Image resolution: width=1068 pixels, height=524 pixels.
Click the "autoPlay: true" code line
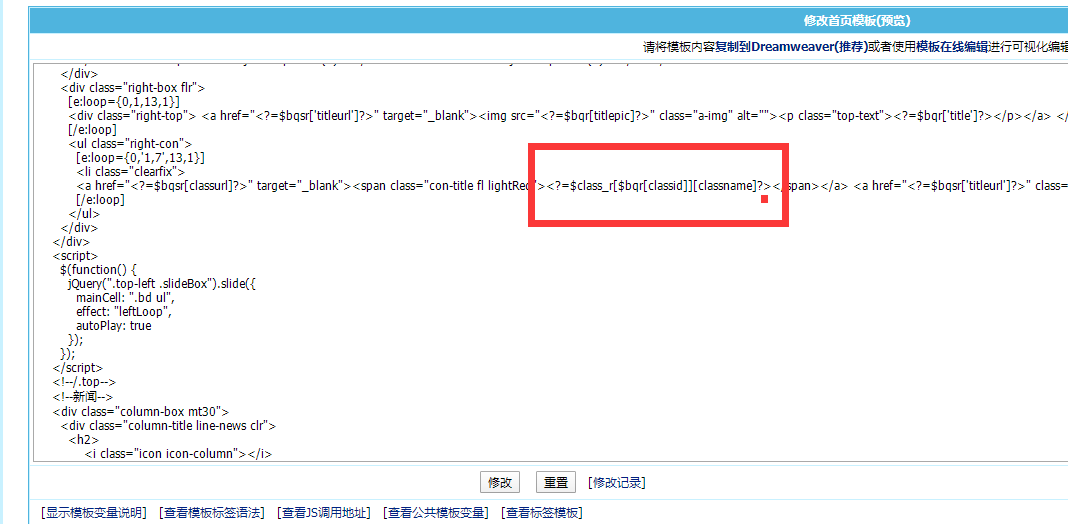113,325
